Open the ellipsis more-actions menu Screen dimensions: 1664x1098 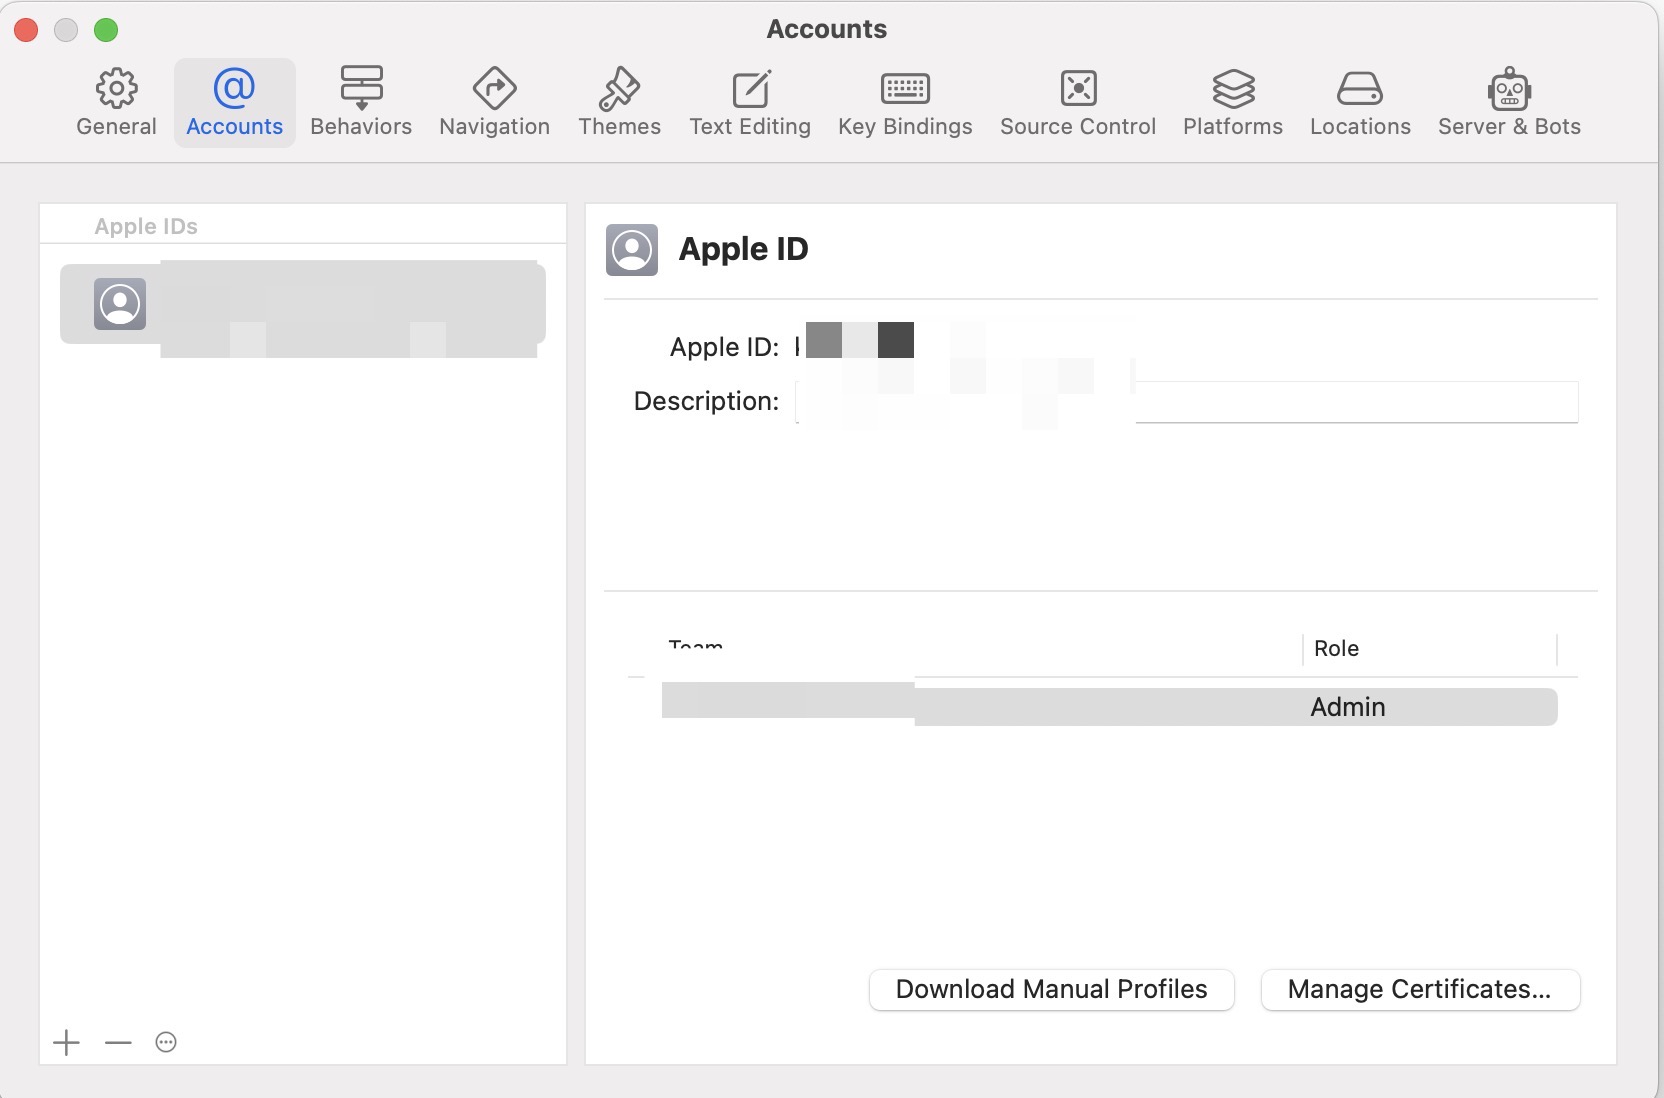[166, 1043]
